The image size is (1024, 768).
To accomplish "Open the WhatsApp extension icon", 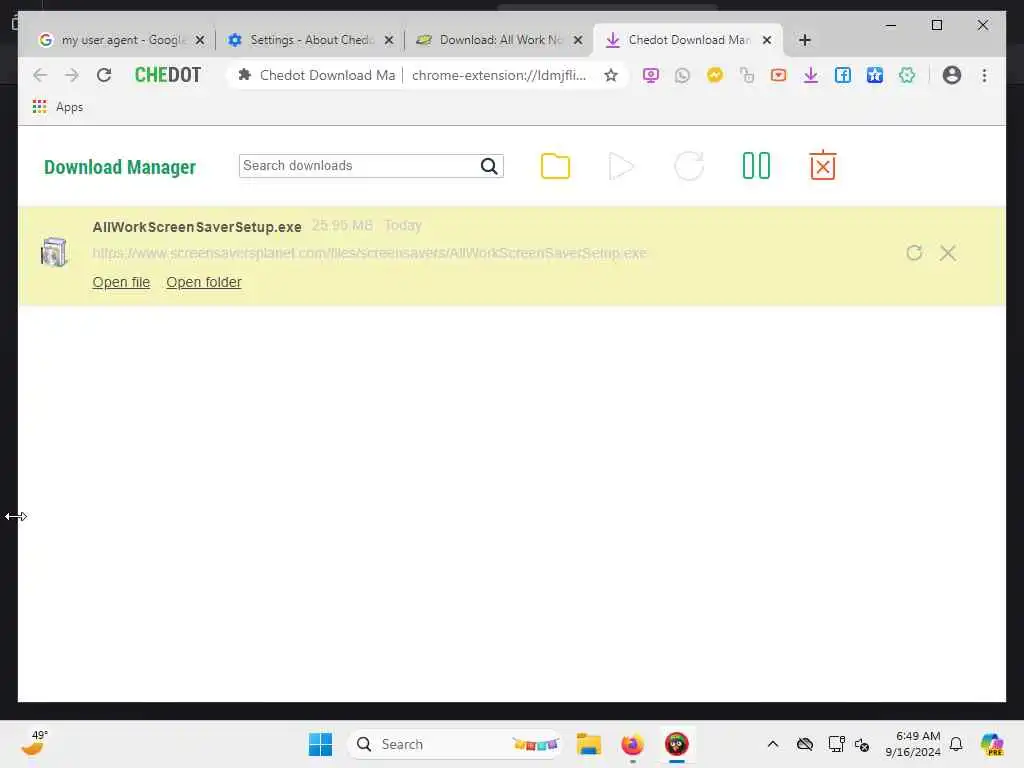I will 682,75.
